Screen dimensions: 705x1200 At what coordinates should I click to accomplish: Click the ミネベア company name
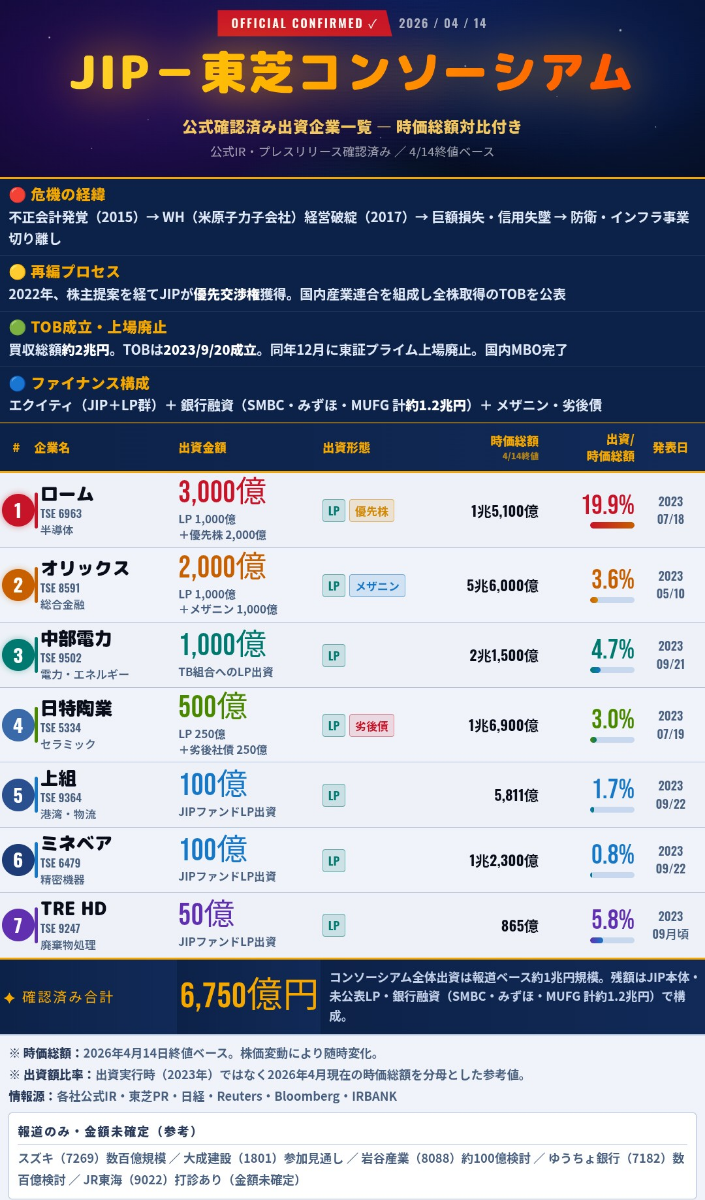pyautogui.click(x=76, y=843)
